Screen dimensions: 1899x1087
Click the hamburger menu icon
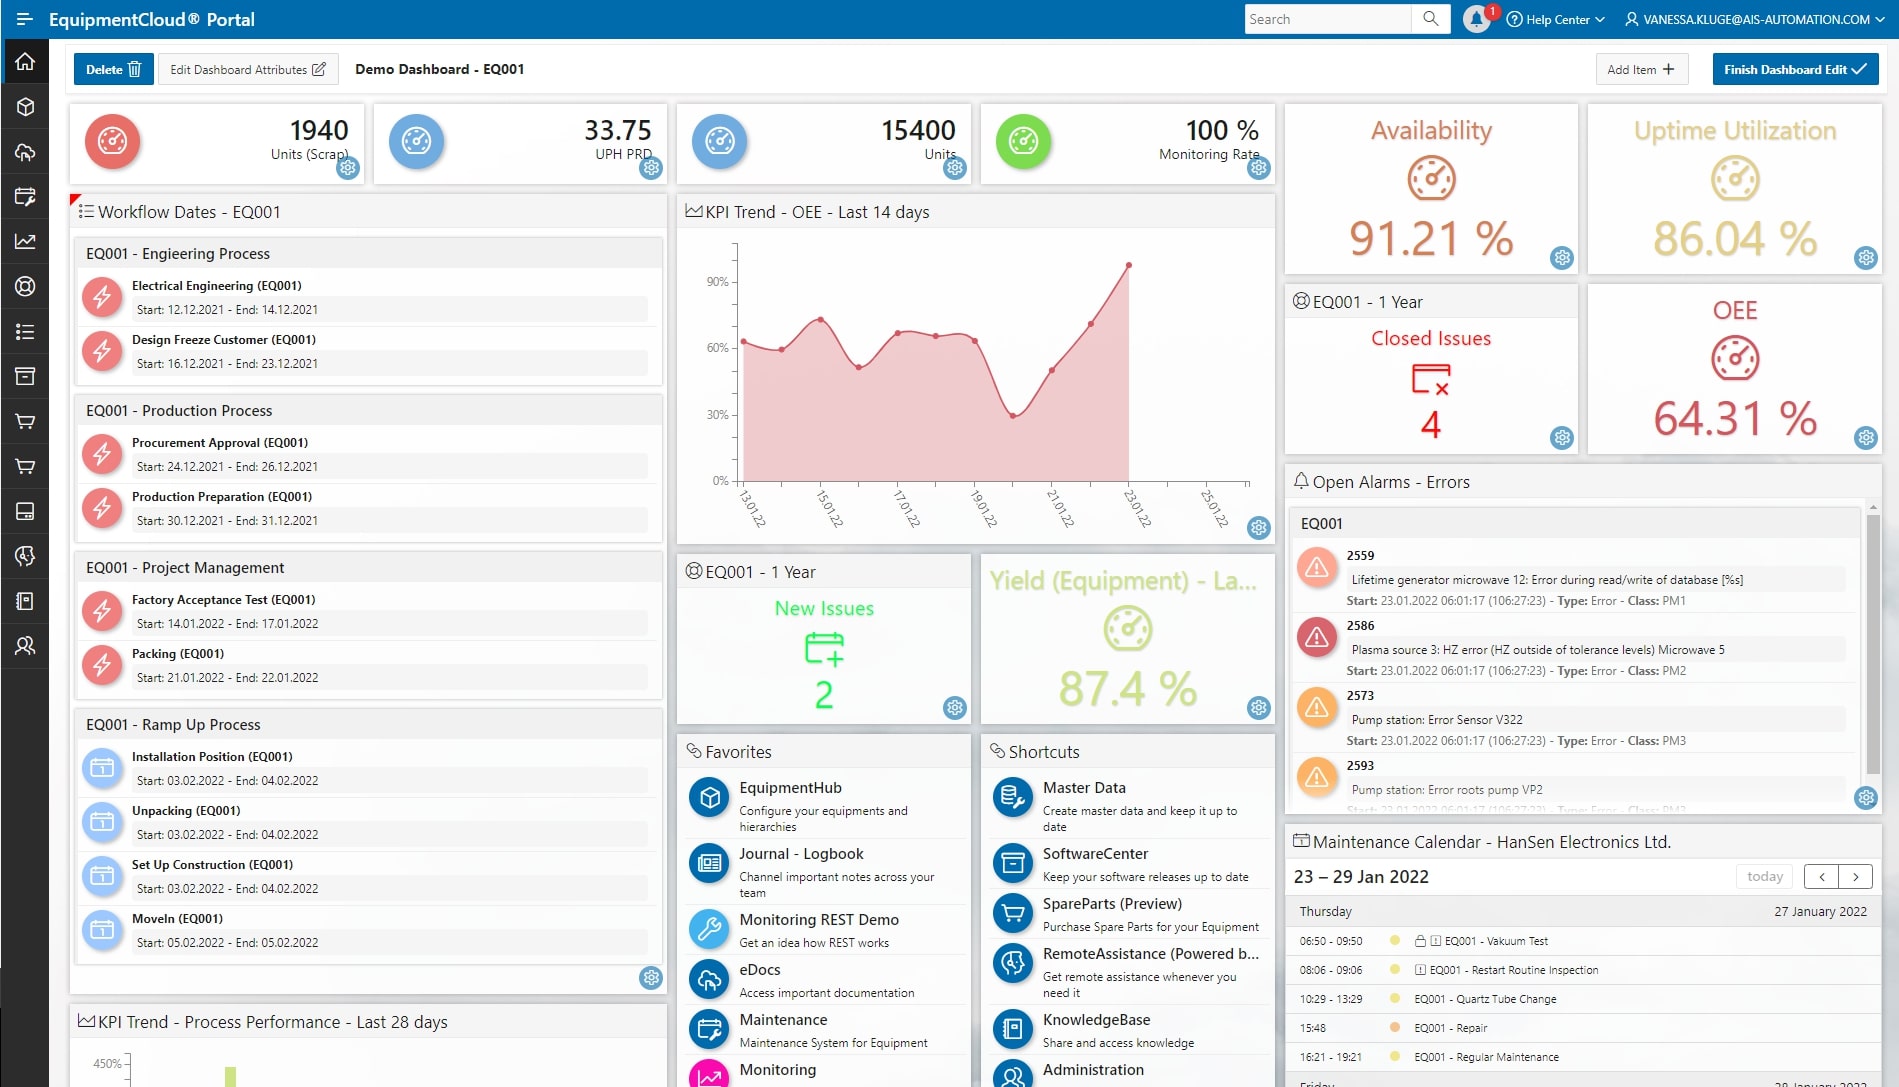25,19
